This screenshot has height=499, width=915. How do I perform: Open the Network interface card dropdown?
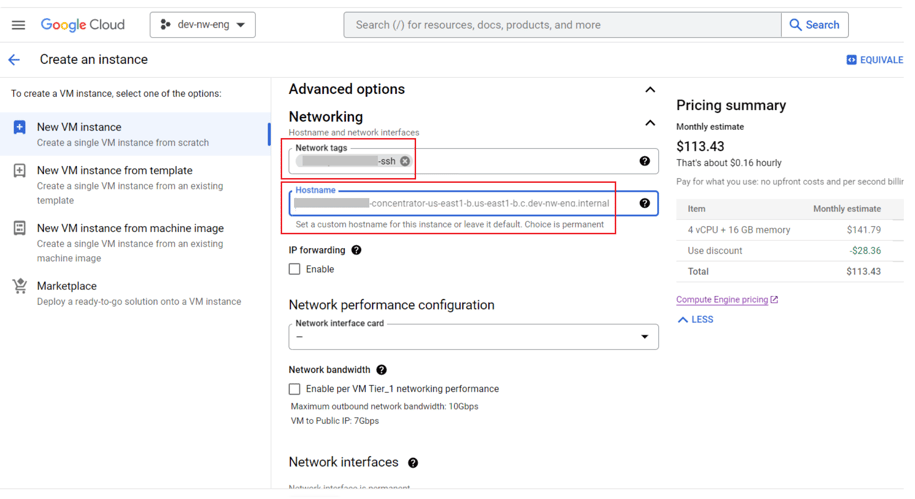(x=473, y=337)
